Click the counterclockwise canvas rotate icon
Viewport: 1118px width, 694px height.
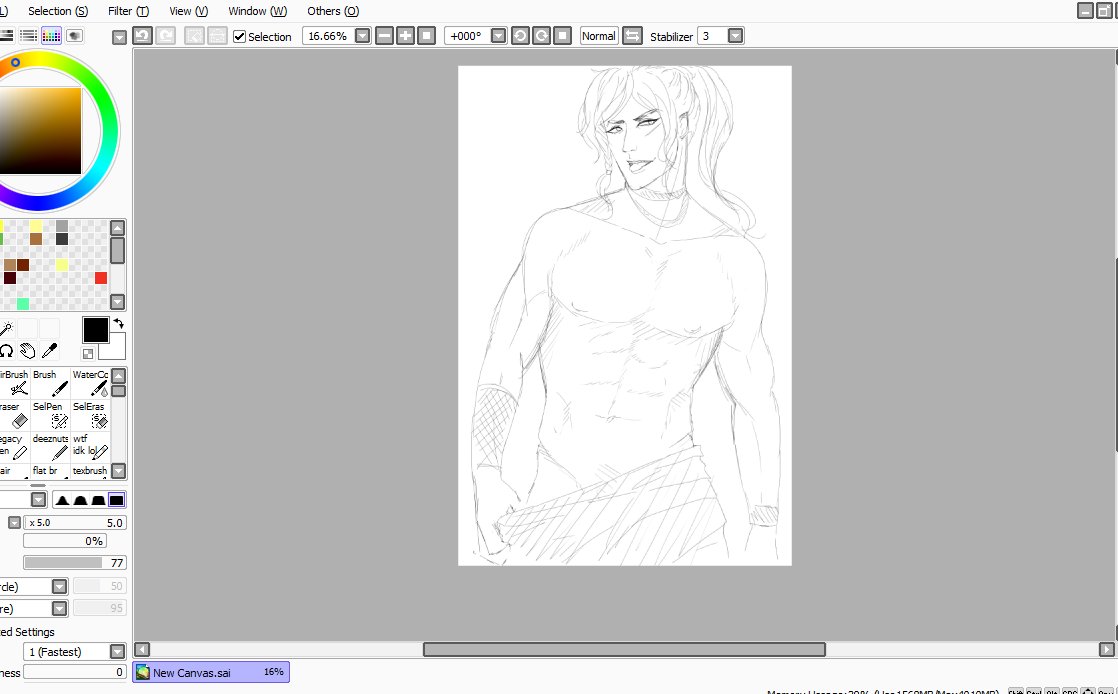[519, 35]
